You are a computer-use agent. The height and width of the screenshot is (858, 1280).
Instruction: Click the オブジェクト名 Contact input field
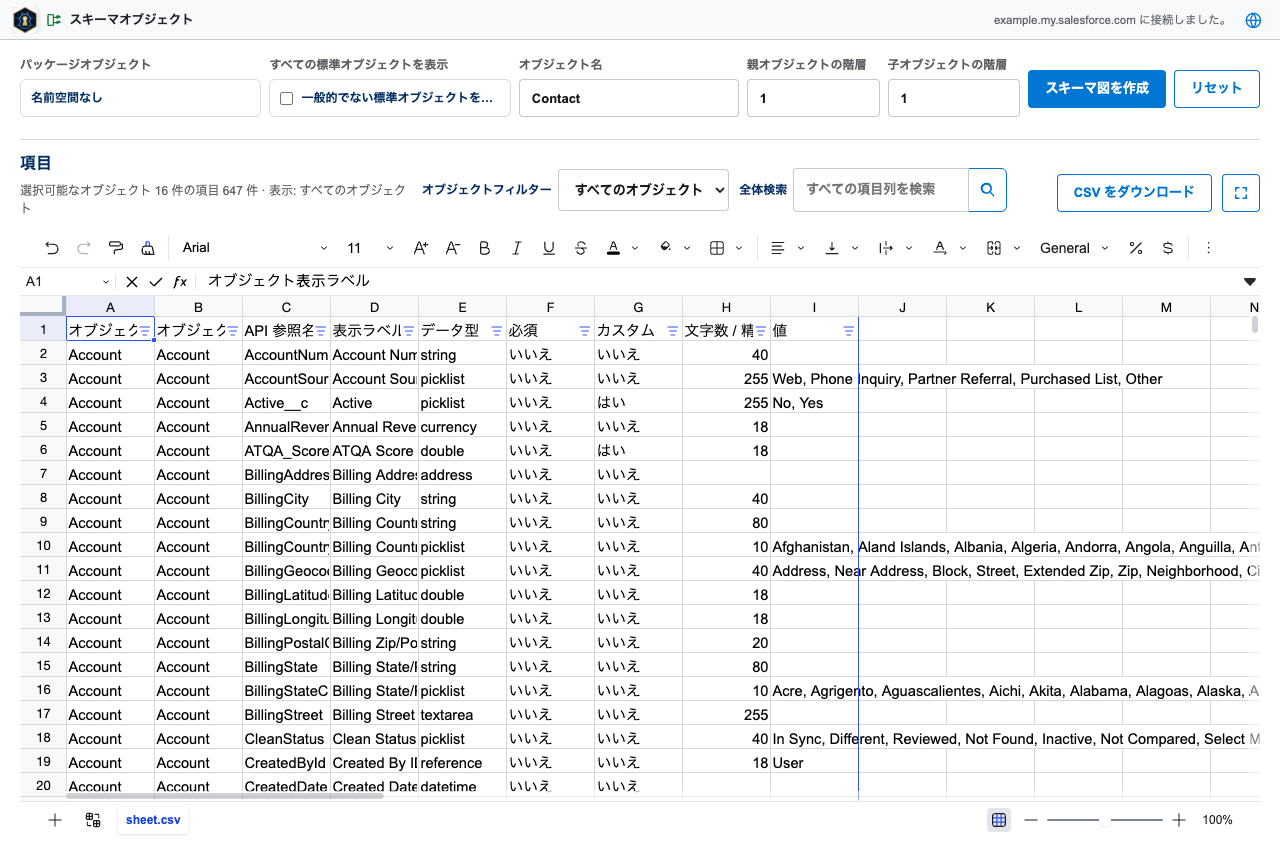[x=629, y=98]
